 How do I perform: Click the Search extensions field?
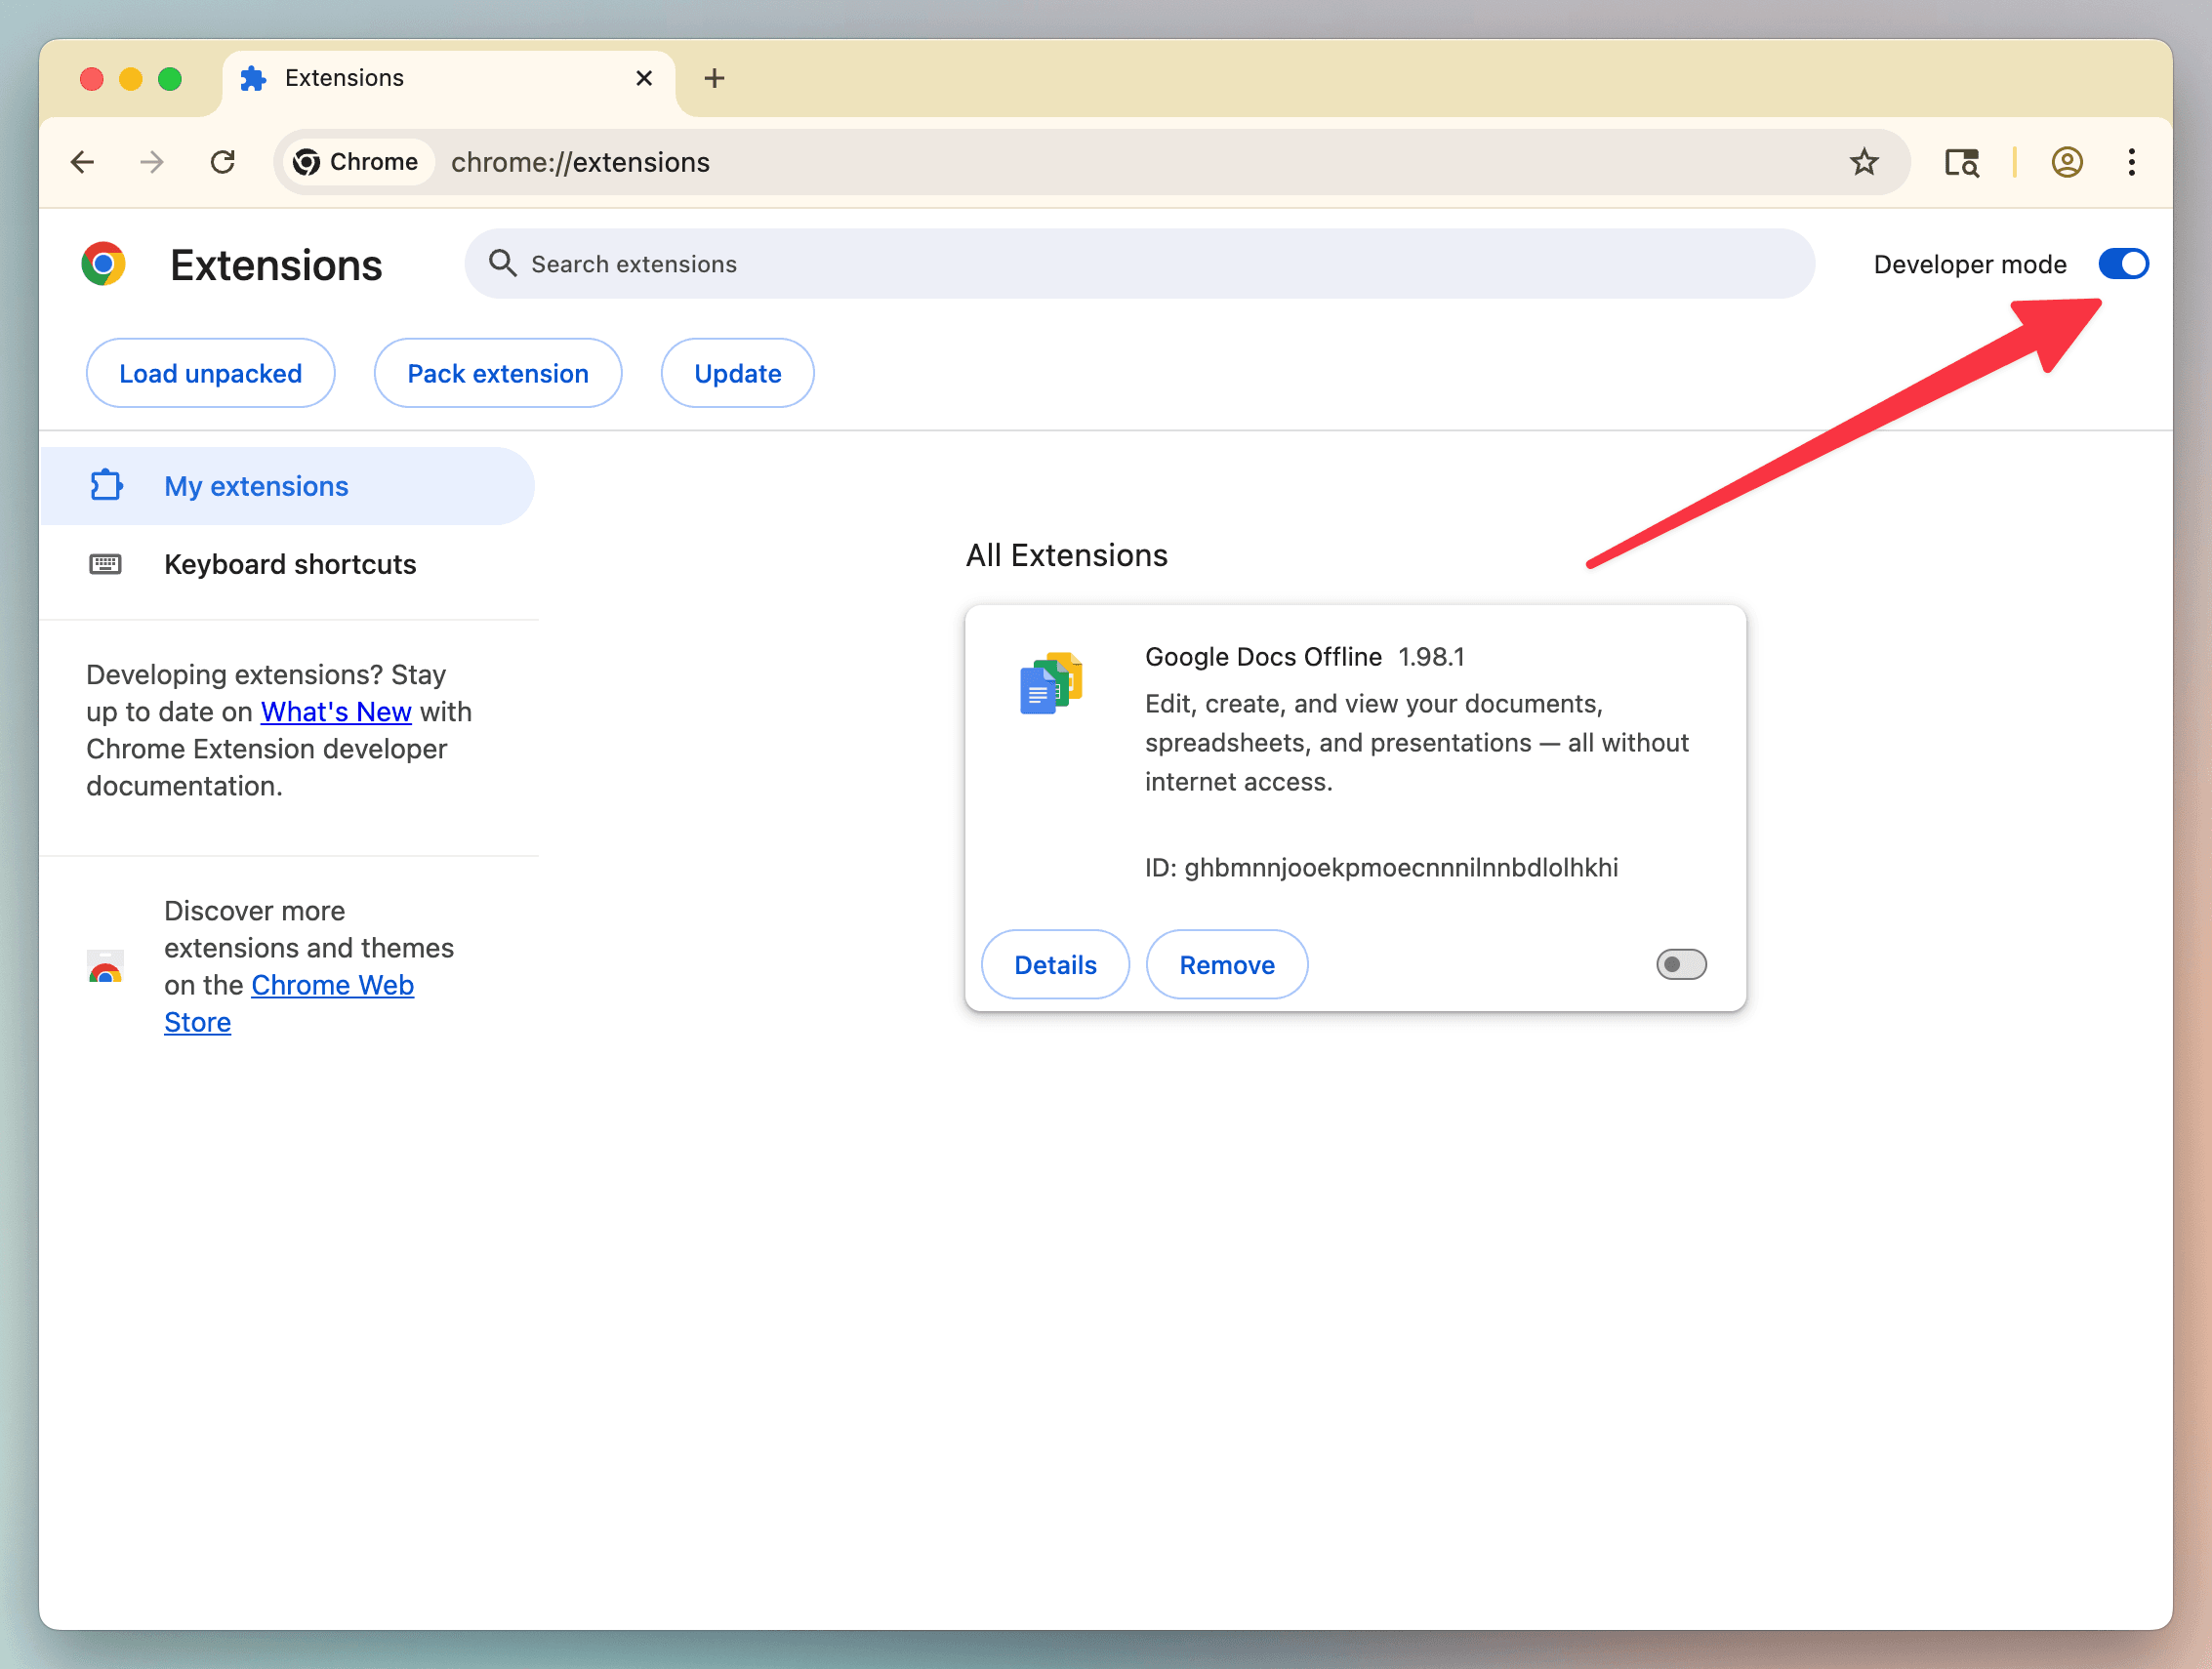(1140, 264)
